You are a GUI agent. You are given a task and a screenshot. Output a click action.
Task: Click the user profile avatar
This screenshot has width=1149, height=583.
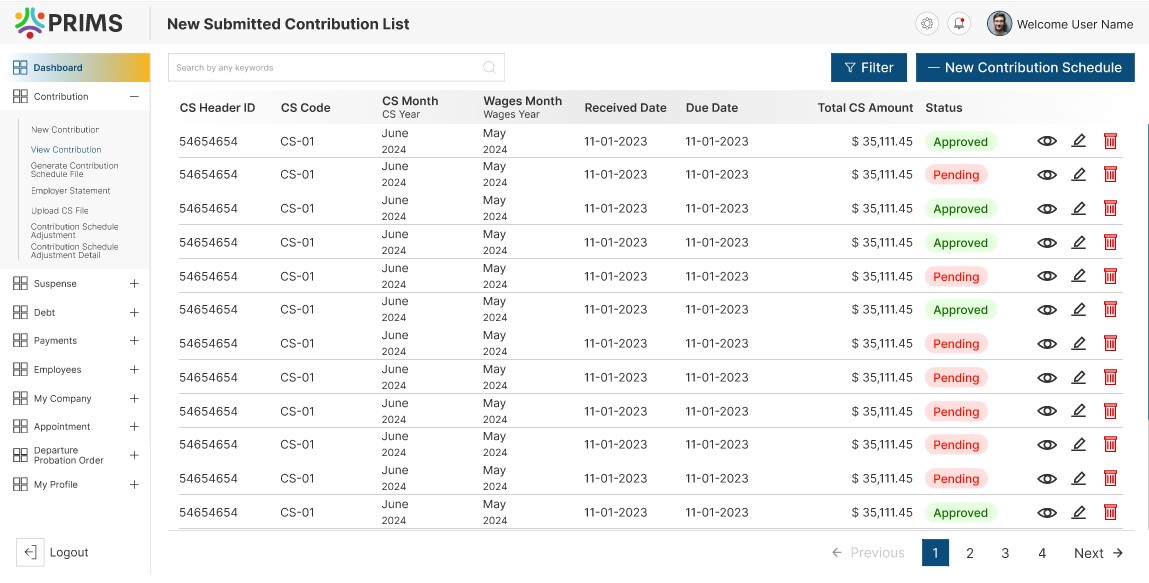coord(999,24)
